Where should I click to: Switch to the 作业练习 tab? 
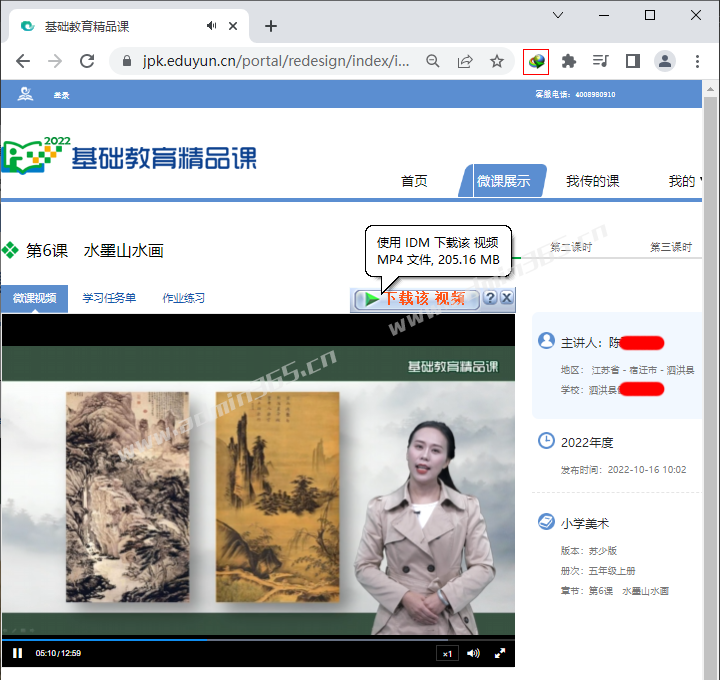click(183, 298)
